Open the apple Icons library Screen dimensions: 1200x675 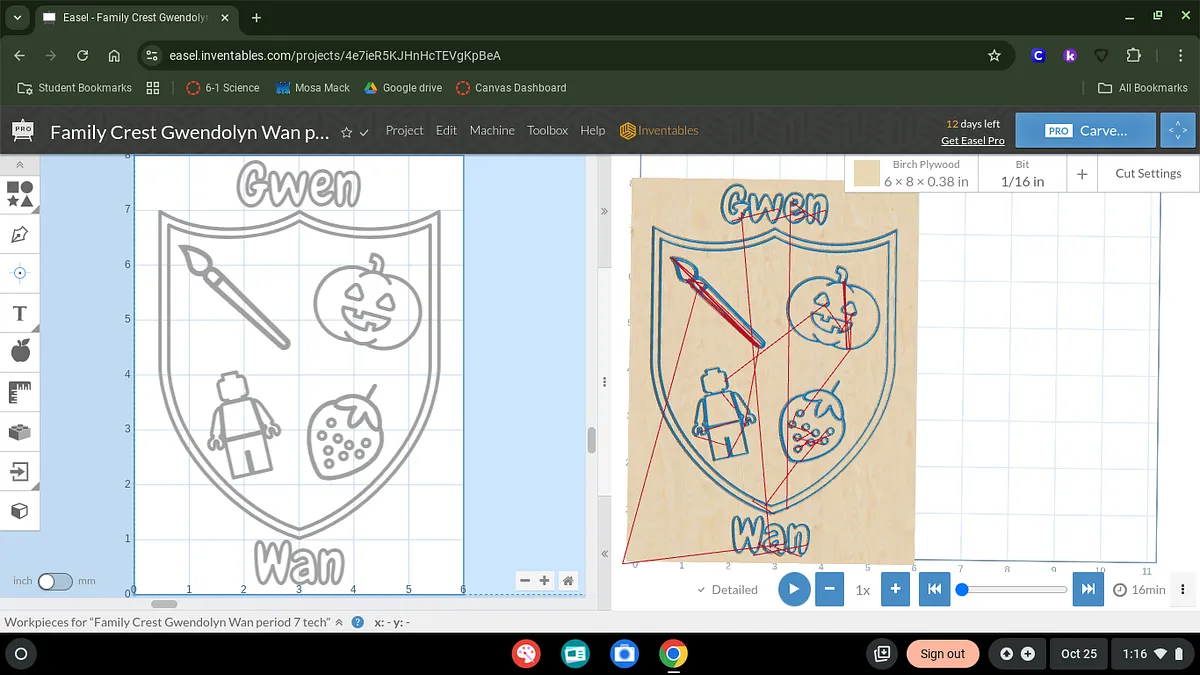pyautogui.click(x=19, y=351)
